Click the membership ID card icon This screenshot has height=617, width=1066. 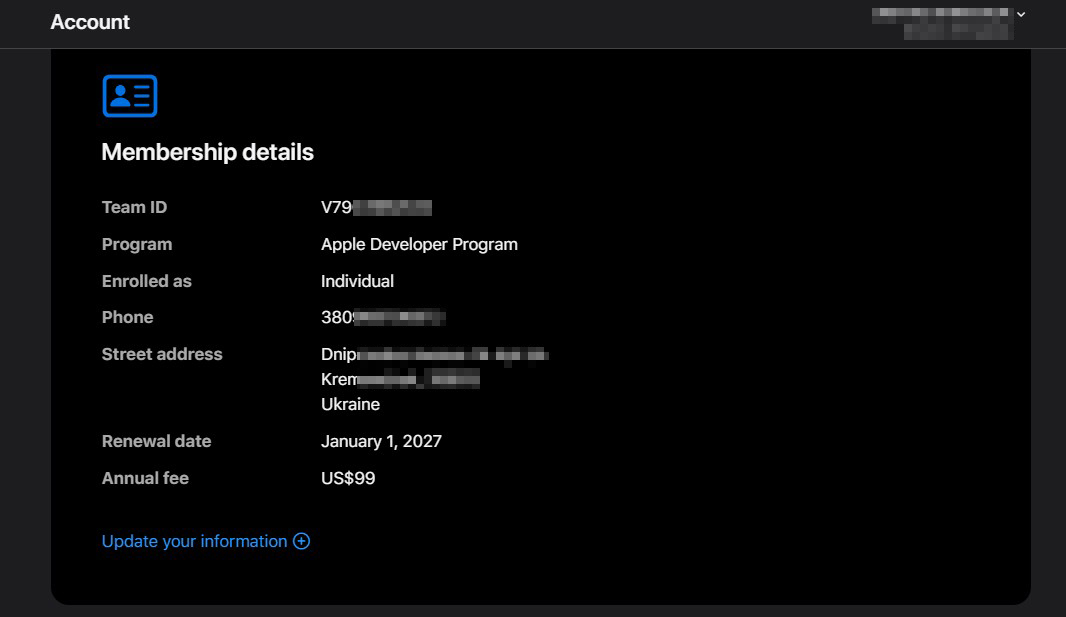point(130,96)
